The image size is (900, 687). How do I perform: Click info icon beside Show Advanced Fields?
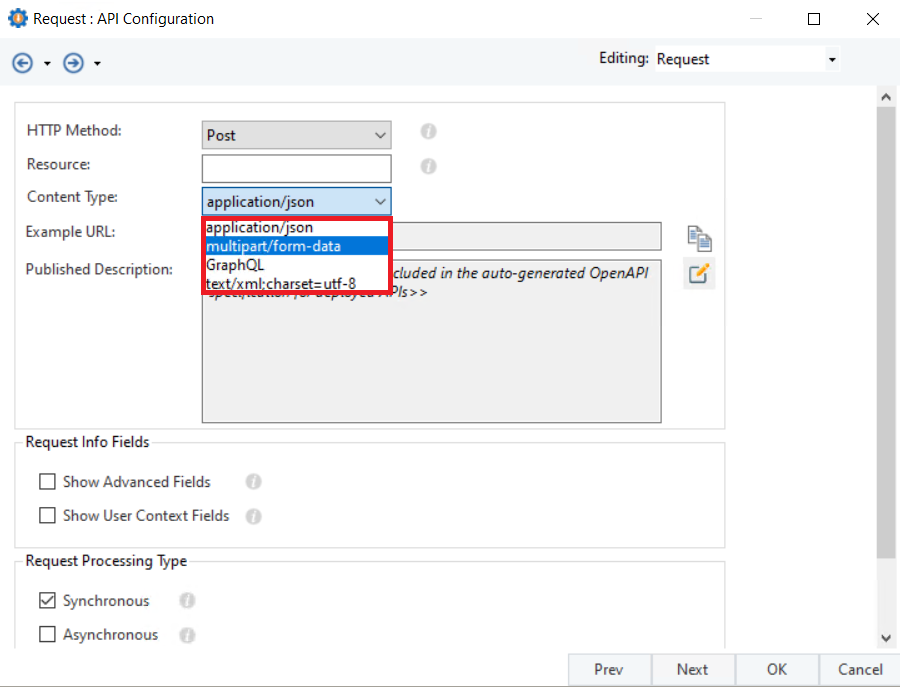click(253, 482)
